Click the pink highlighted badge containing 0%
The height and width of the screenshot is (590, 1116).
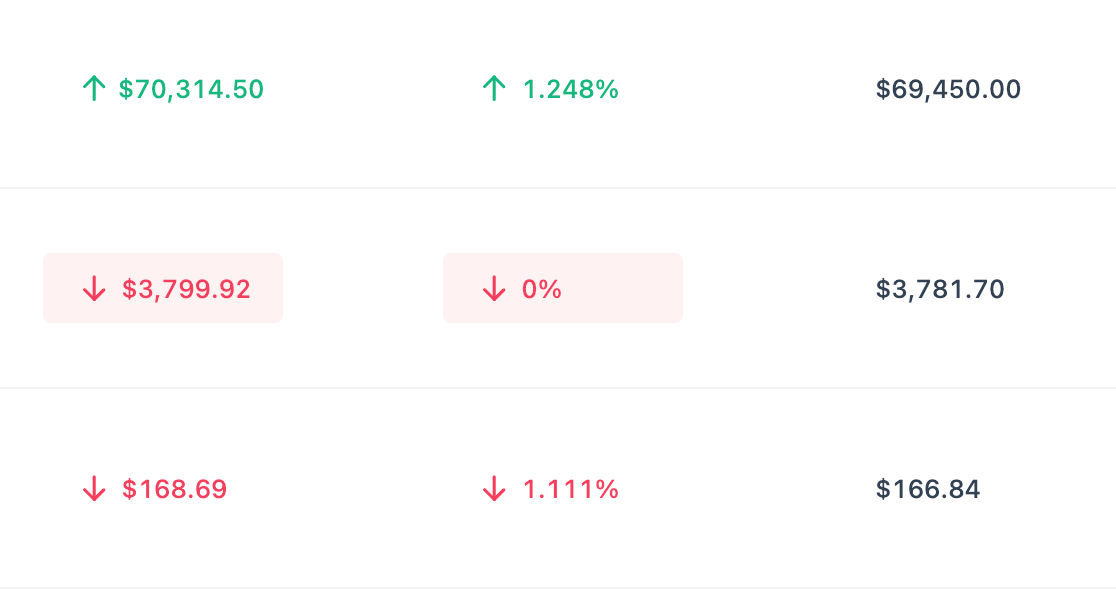pyautogui.click(x=563, y=288)
